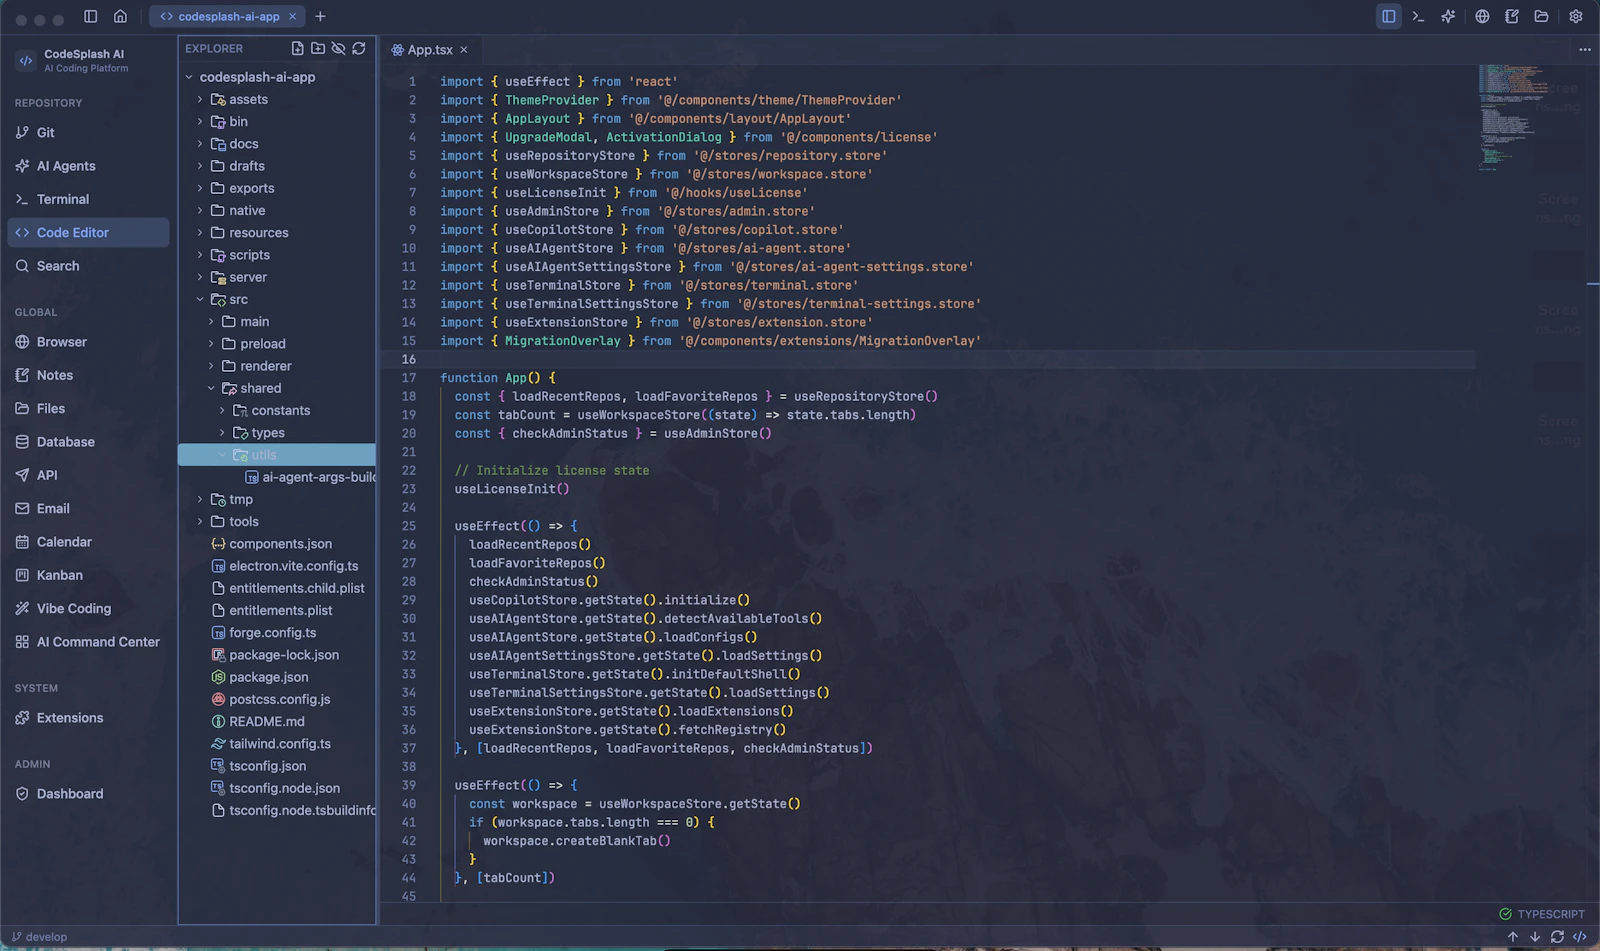Close the codesplash-ai-app tab
Viewport: 1600px width, 951px height.
pos(292,16)
